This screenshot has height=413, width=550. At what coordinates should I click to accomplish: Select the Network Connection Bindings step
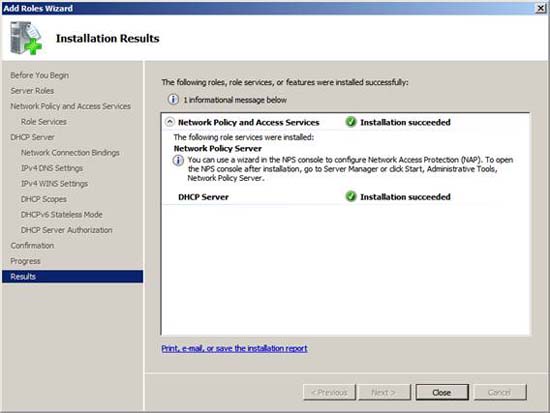(70, 153)
